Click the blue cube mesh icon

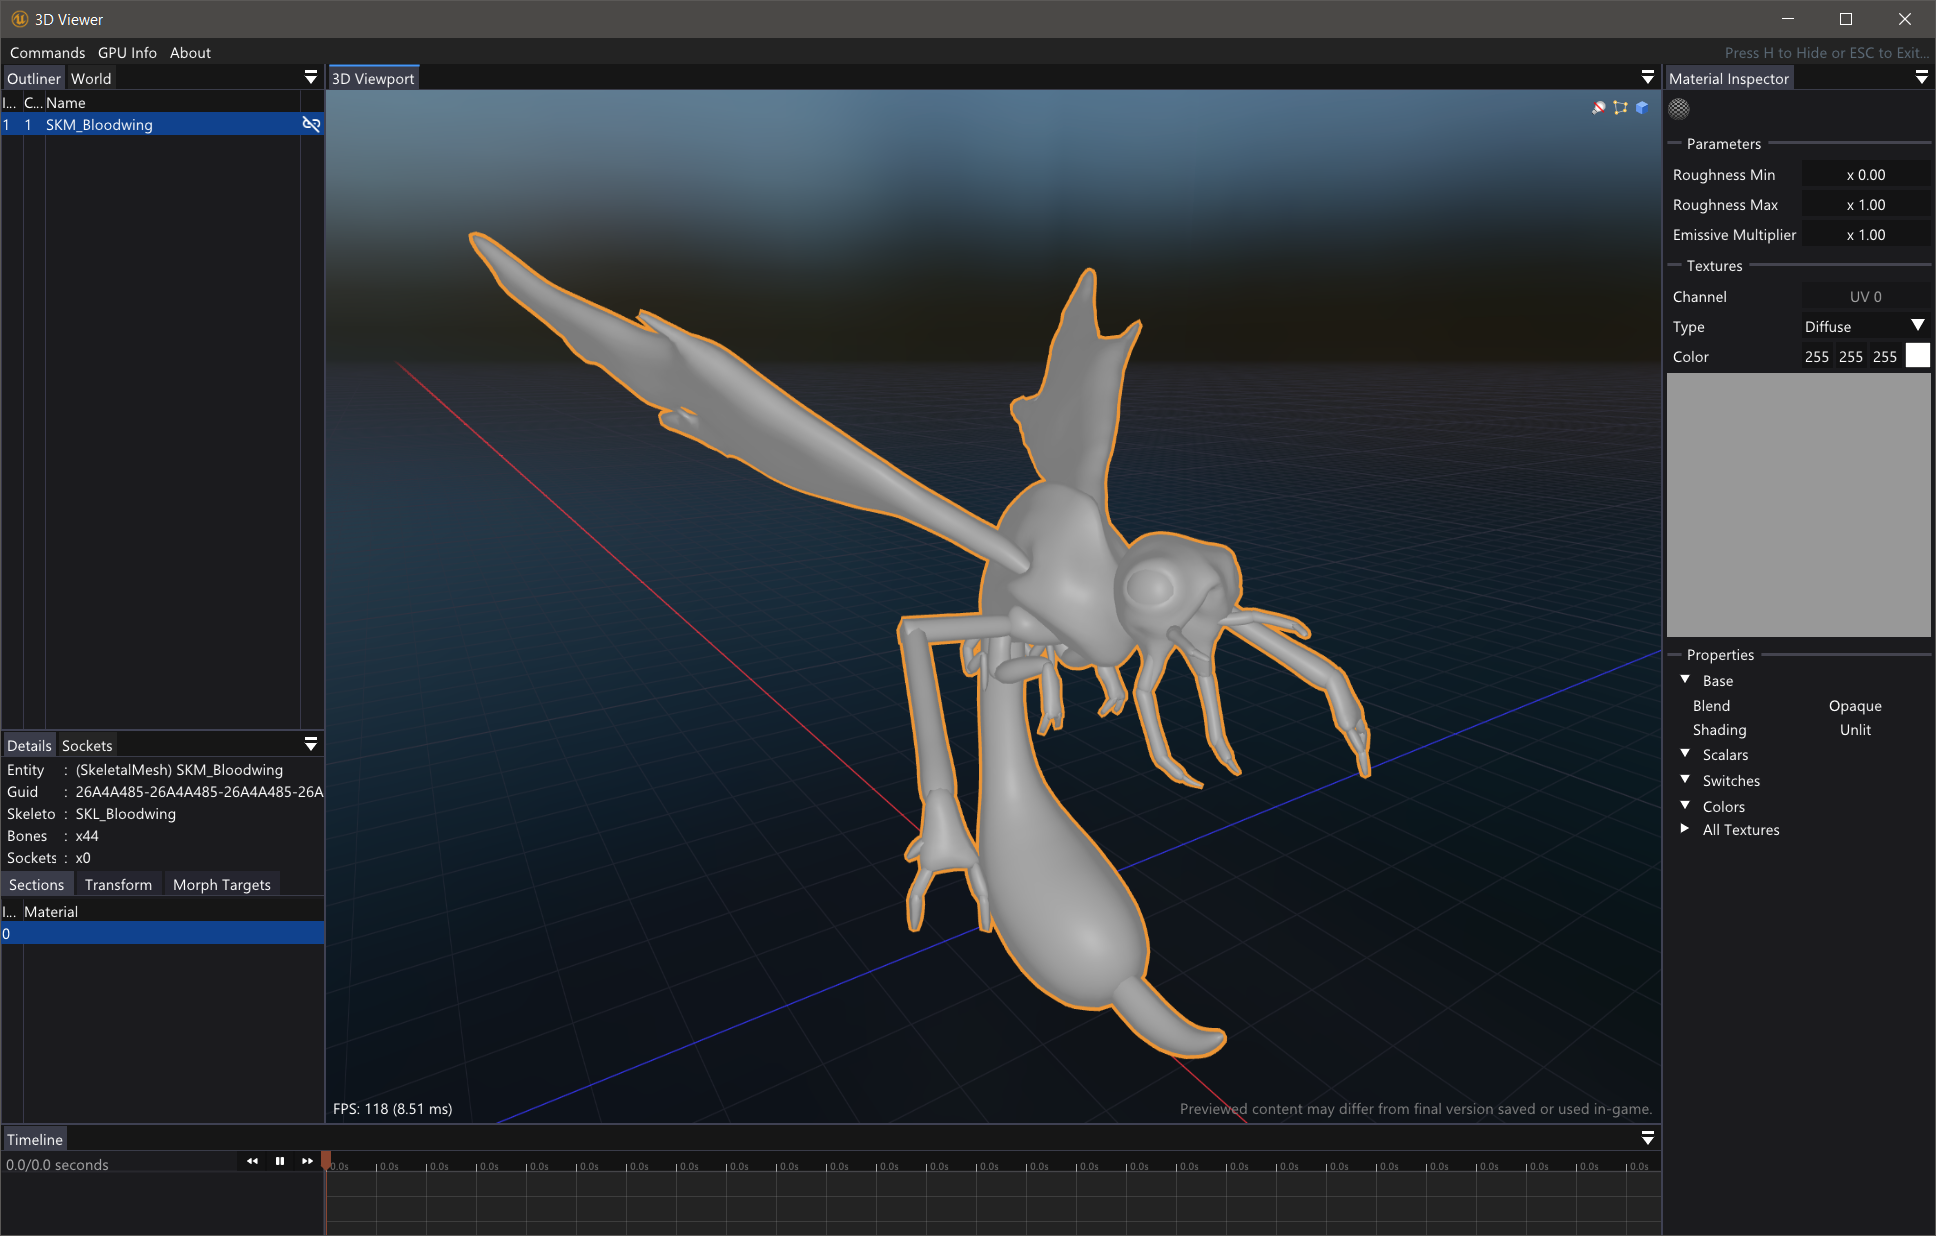(x=1642, y=108)
